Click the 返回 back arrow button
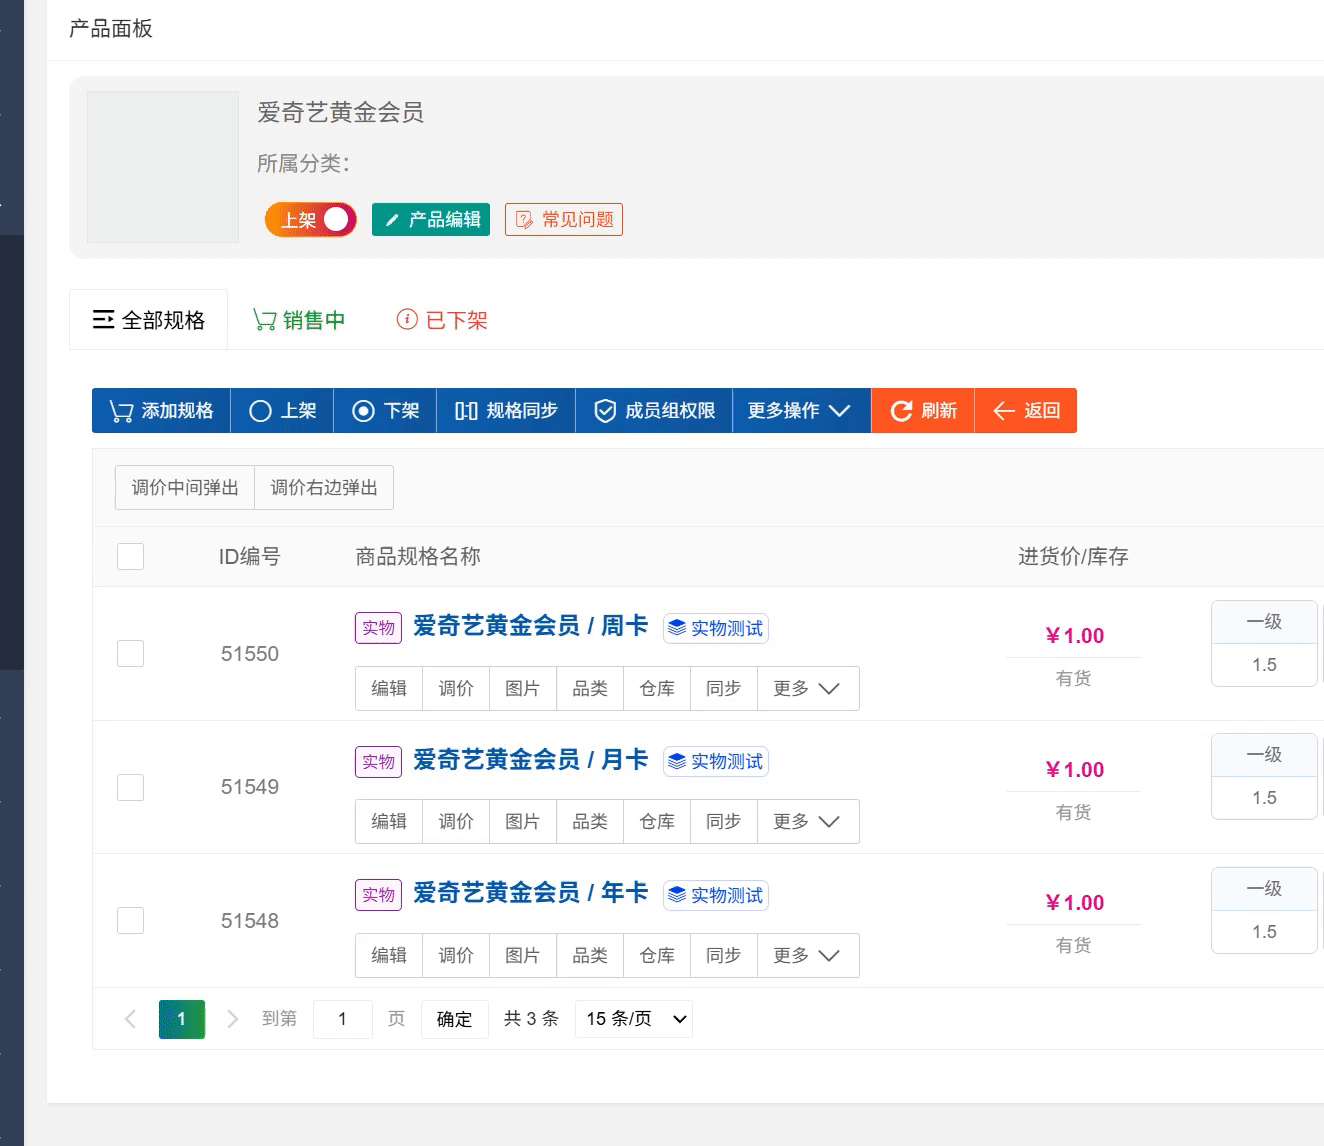1324x1146 pixels. [1026, 411]
